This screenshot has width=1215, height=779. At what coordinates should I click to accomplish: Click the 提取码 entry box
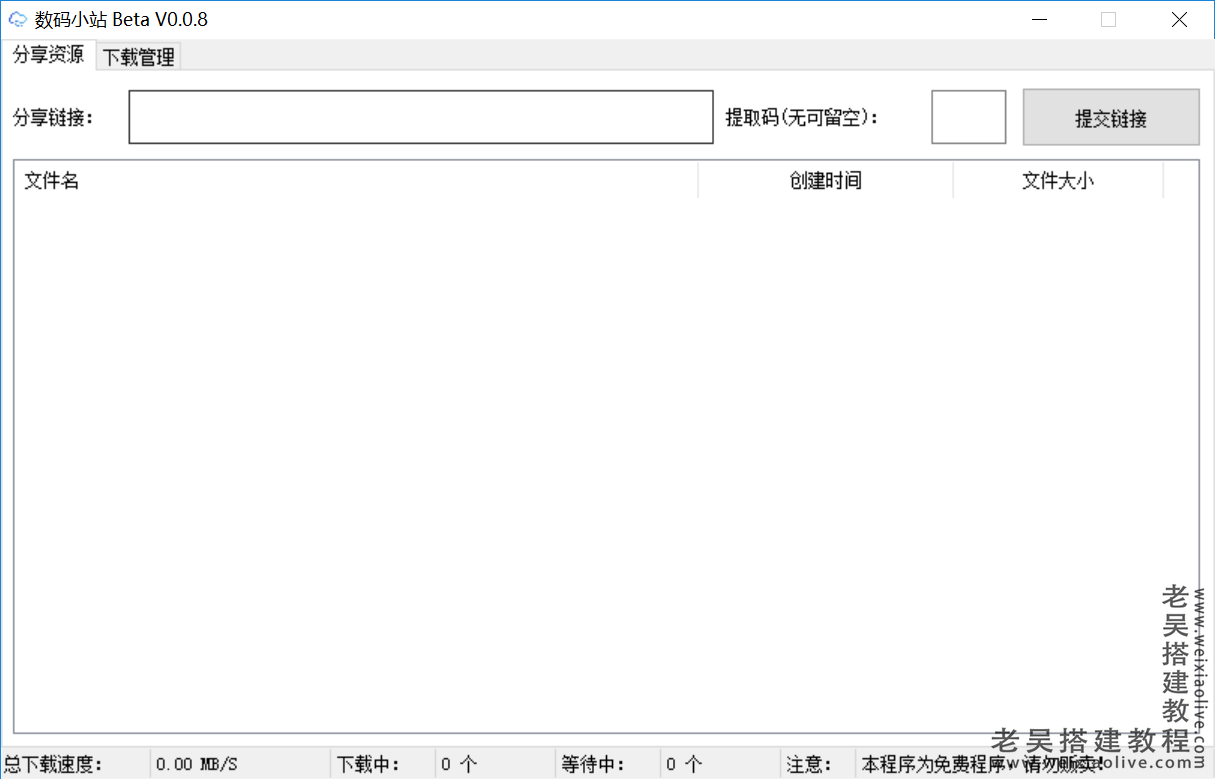pos(967,116)
